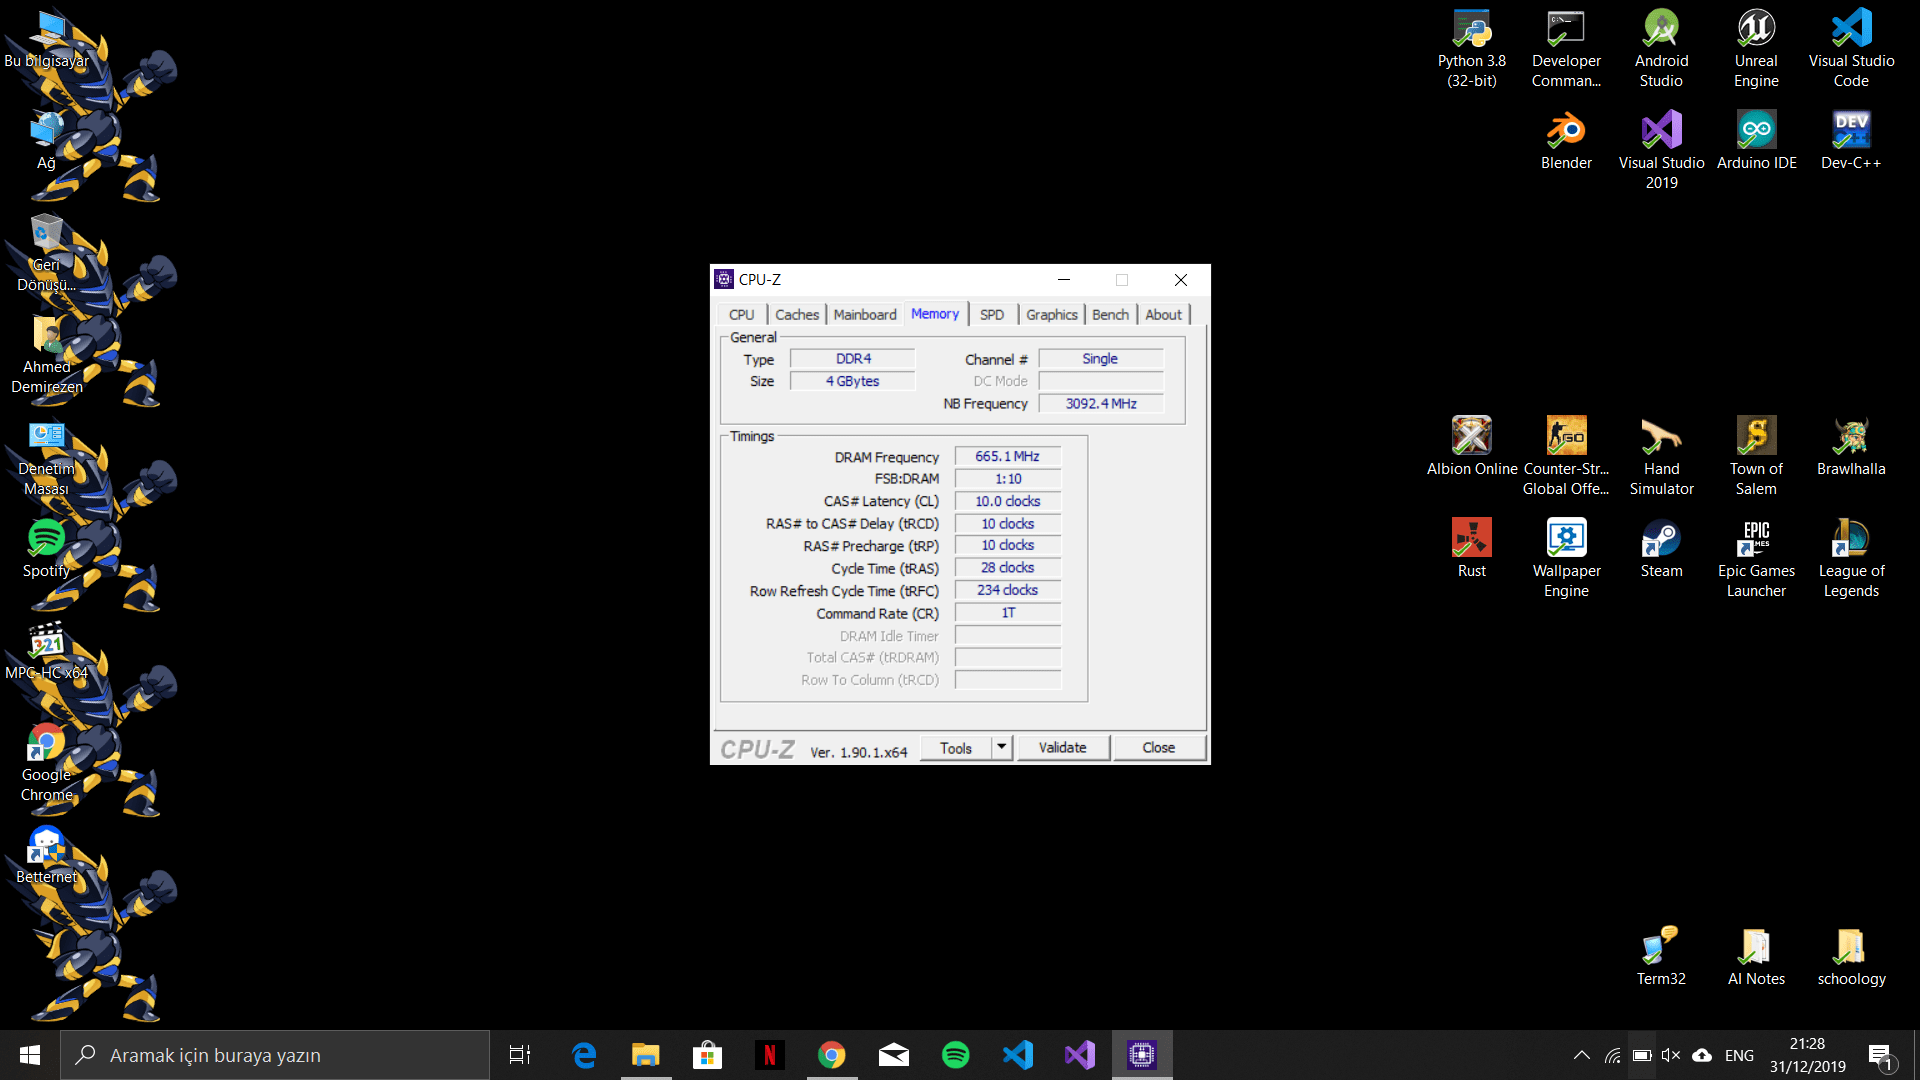Click the Validate button
Image resolution: width=1920 pixels, height=1080 pixels.
[x=1062, y=748]
